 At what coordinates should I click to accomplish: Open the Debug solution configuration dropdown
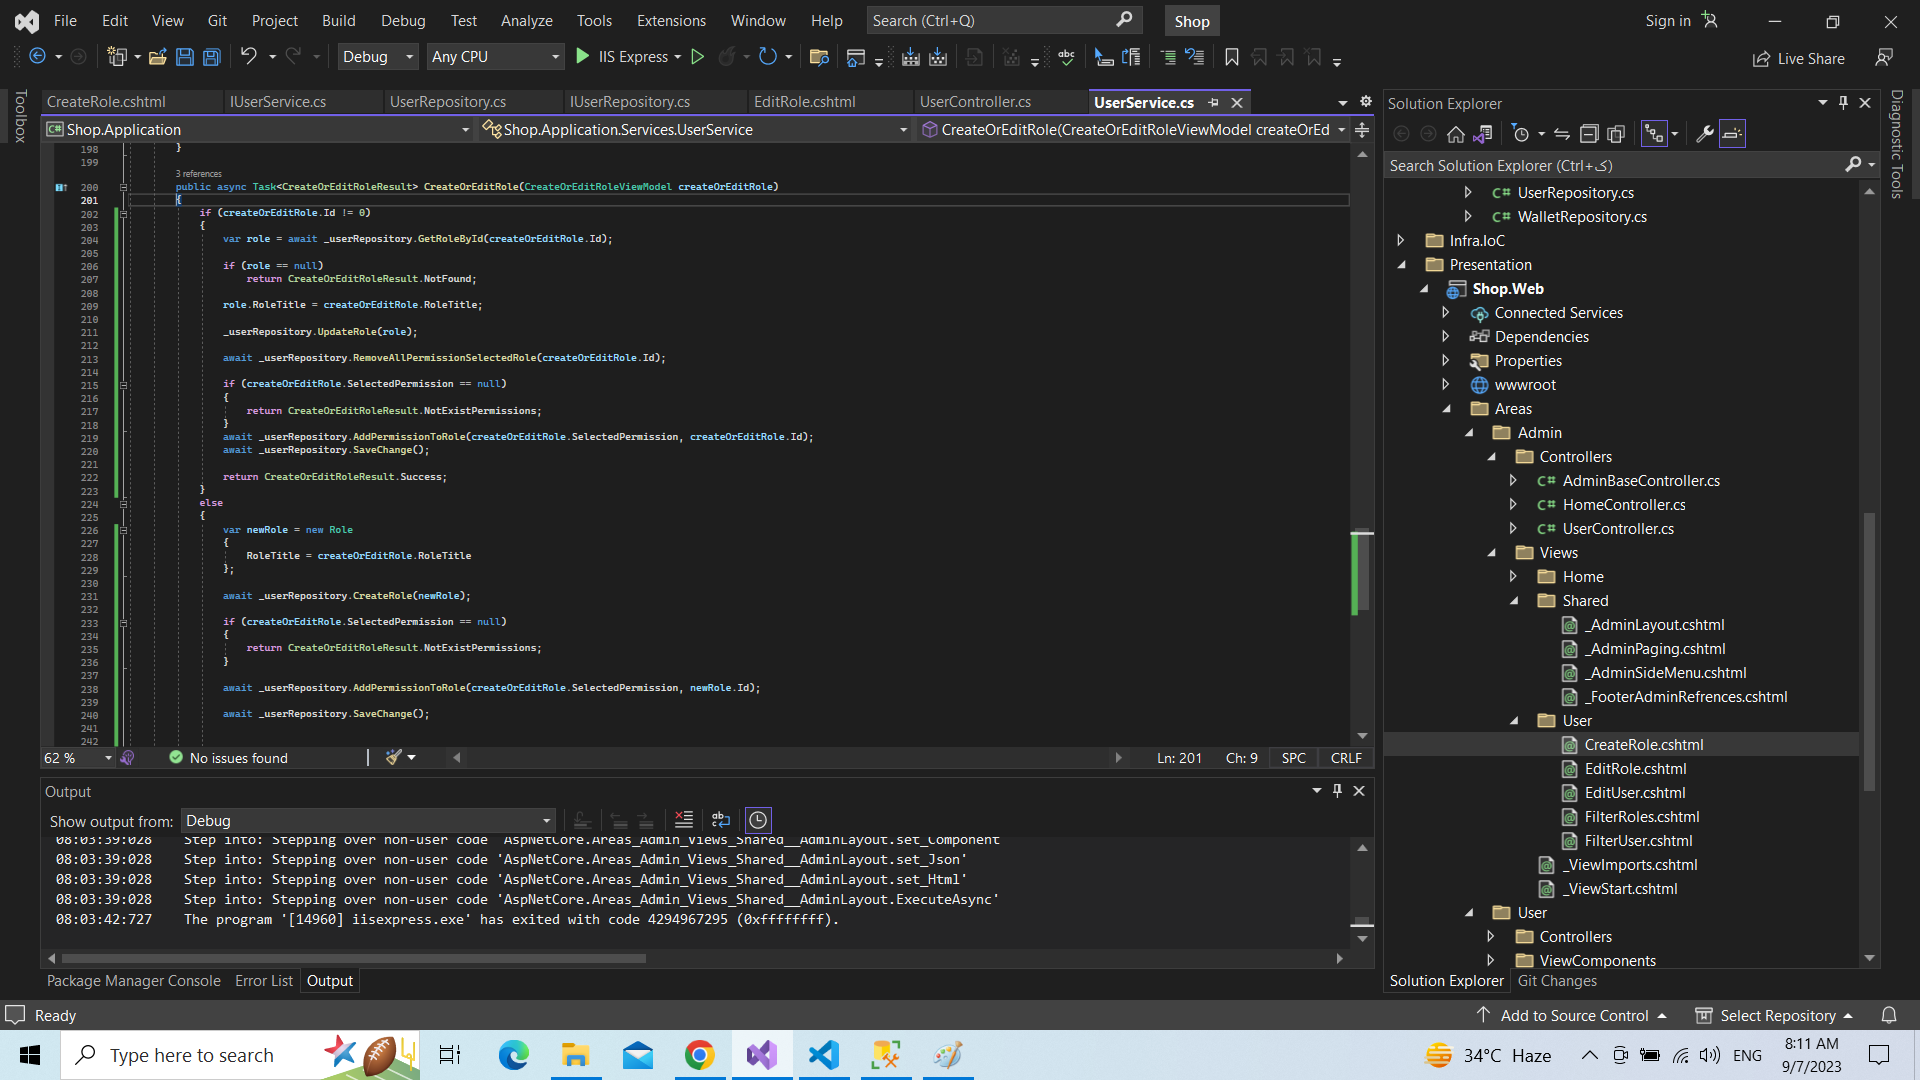(377, 57)
